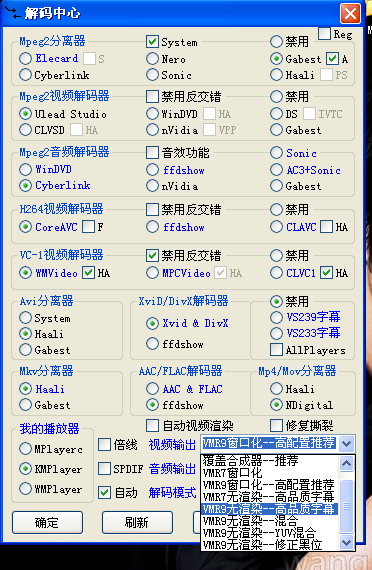Select VS239字幕 subtitle option

(276, 317)
